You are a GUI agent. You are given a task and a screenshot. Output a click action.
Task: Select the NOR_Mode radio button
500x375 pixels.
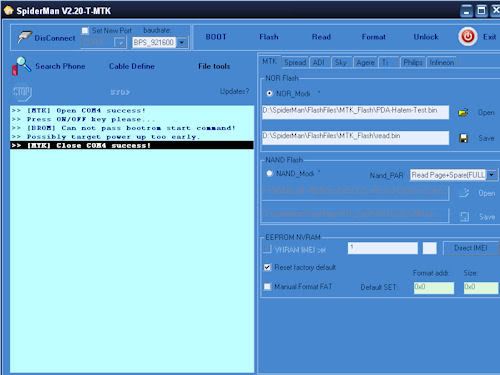point(269,93)
